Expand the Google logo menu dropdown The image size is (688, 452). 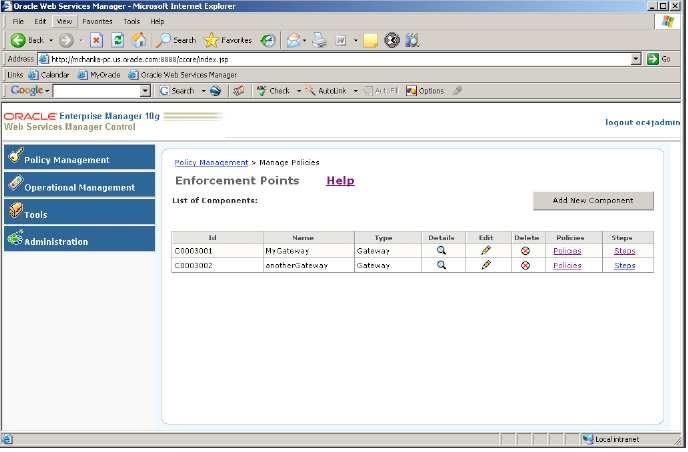coord(47,91)
